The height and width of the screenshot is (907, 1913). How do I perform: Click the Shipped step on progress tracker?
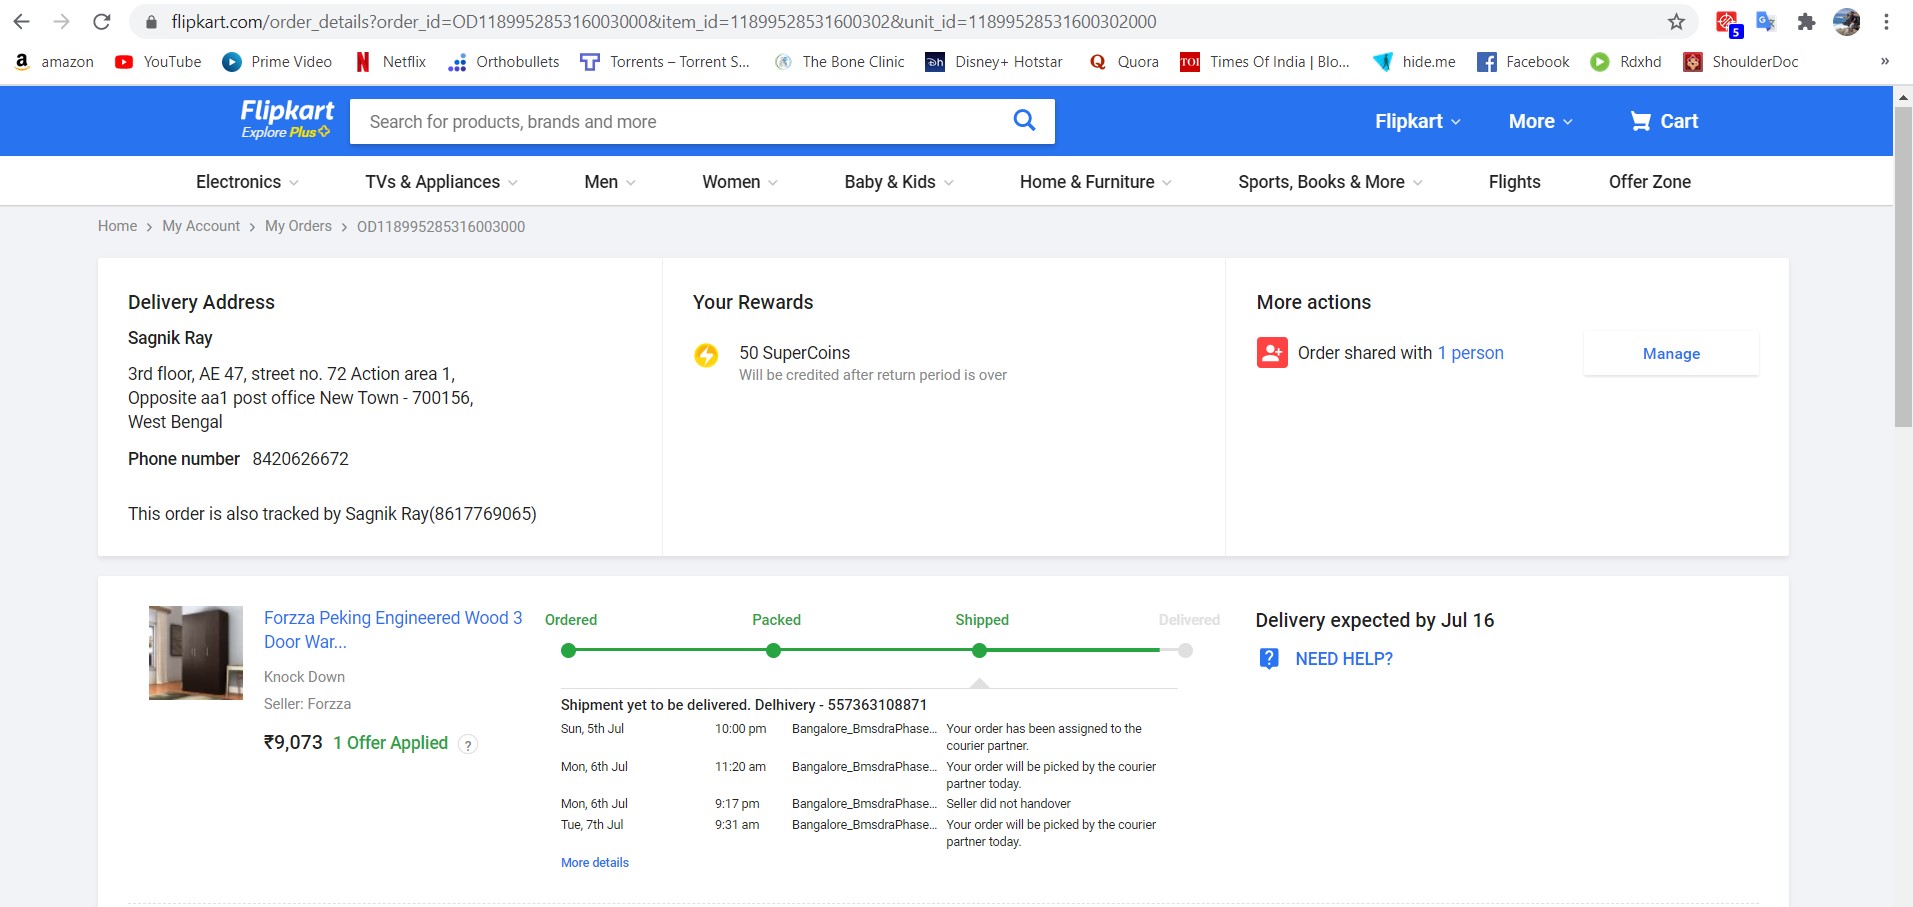[979, 651]
